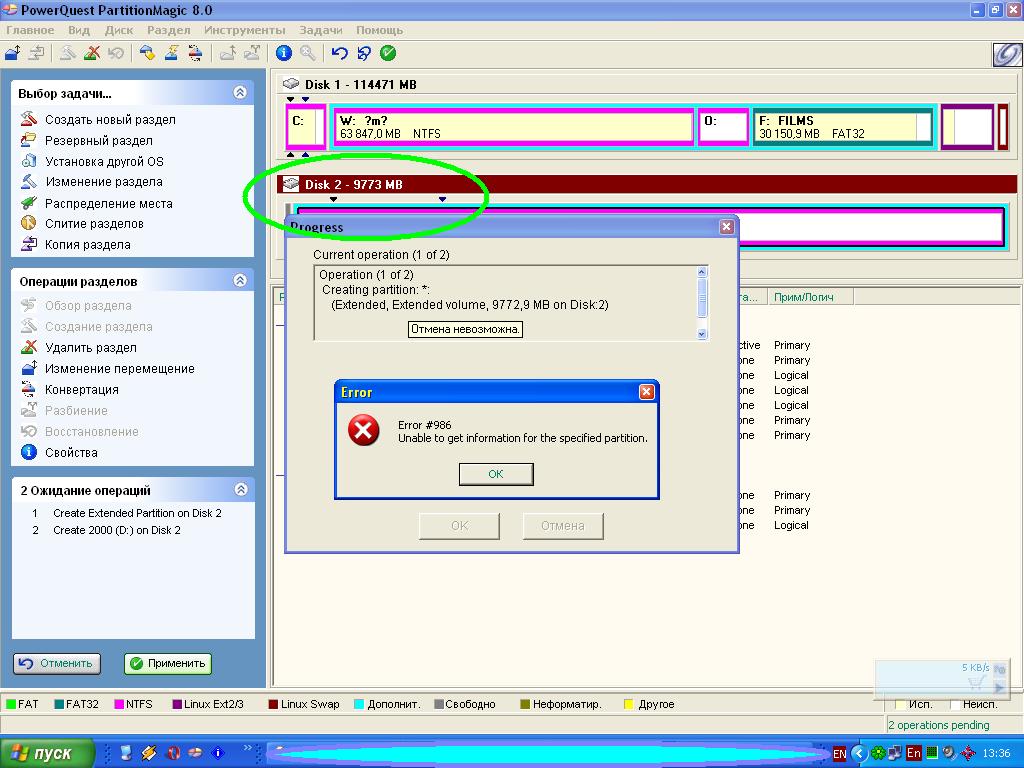Image resolution: width=1024 pixels, height=768 pixels.
Task: Open the Помощь menu
Action: click(379, 30)
